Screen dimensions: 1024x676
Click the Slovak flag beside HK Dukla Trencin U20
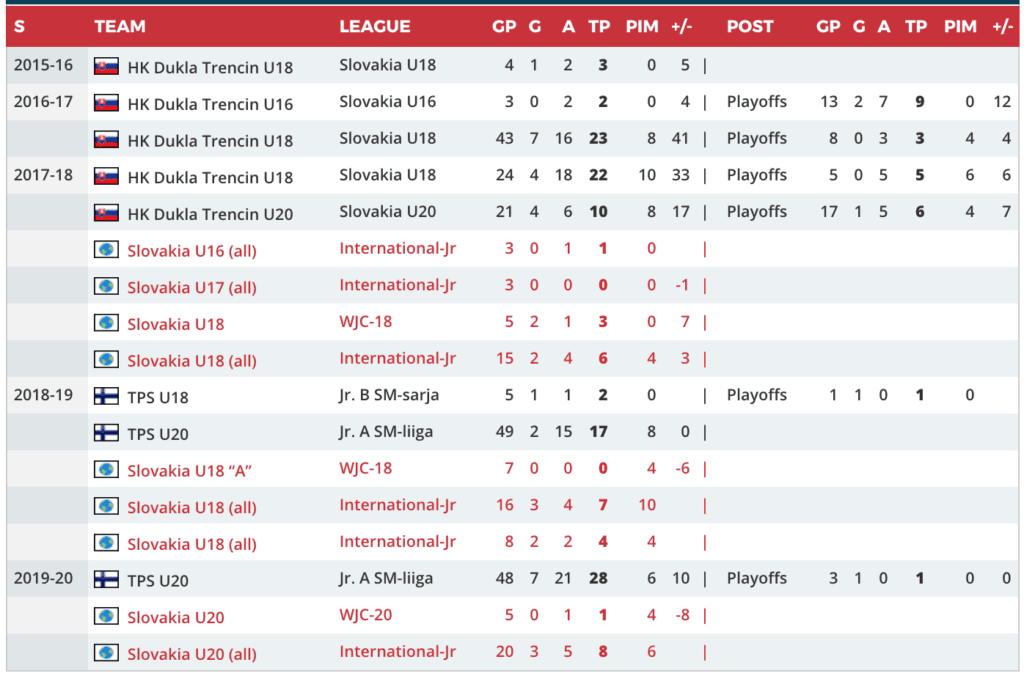[106, 213]
